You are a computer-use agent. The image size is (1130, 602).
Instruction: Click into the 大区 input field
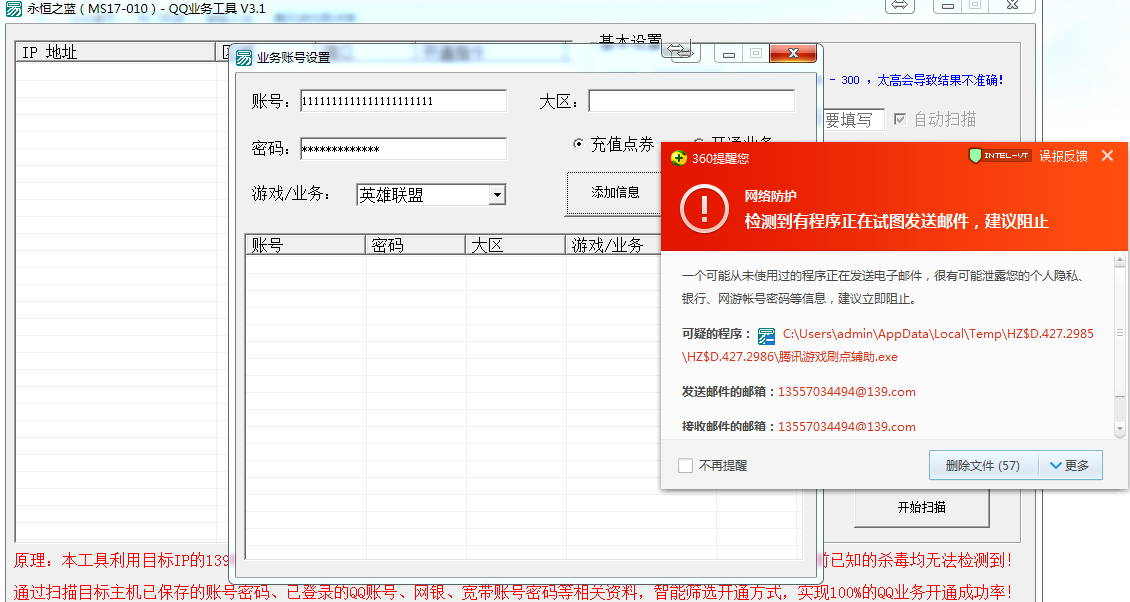tap(692, 101)
